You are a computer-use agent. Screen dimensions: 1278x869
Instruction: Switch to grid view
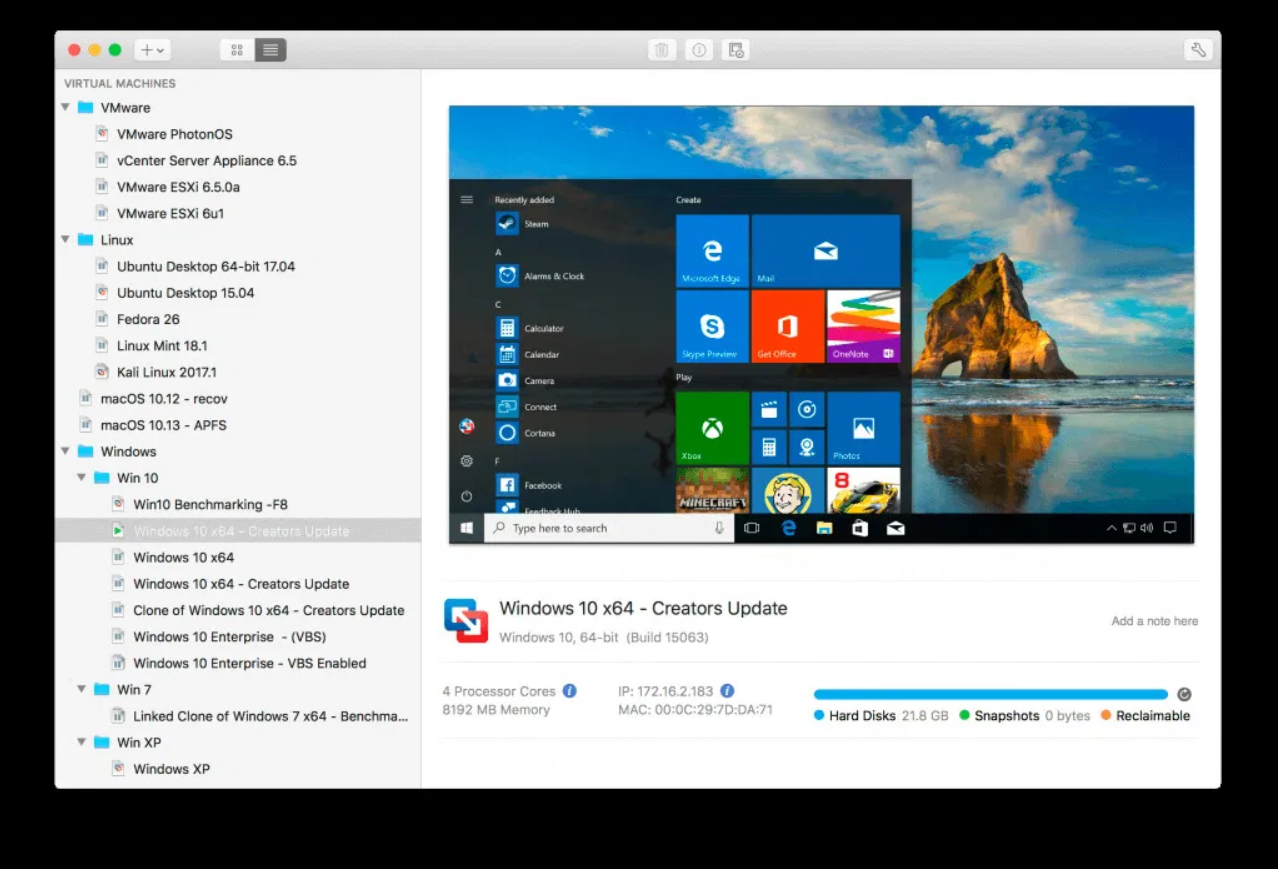pyautogui.click(x=236, y=49)
